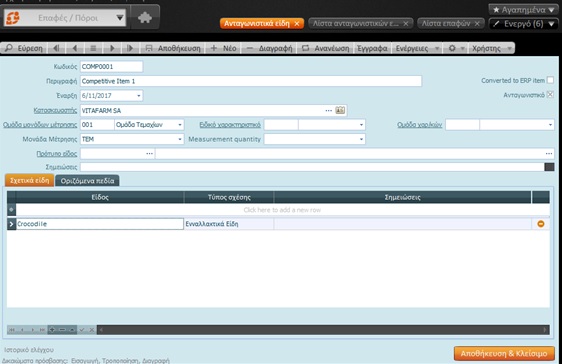562x364 pixels.
Task: Click the grid Σημειώσεις column header
Action: (403, 197)
